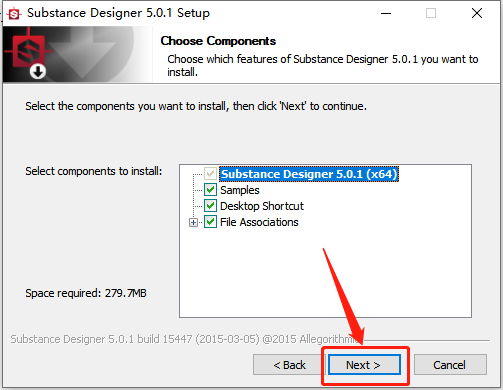Click the greyed Substance Designer 5.0.1 (x64) checkbox
503x390 pixels.
pos(210,174)
